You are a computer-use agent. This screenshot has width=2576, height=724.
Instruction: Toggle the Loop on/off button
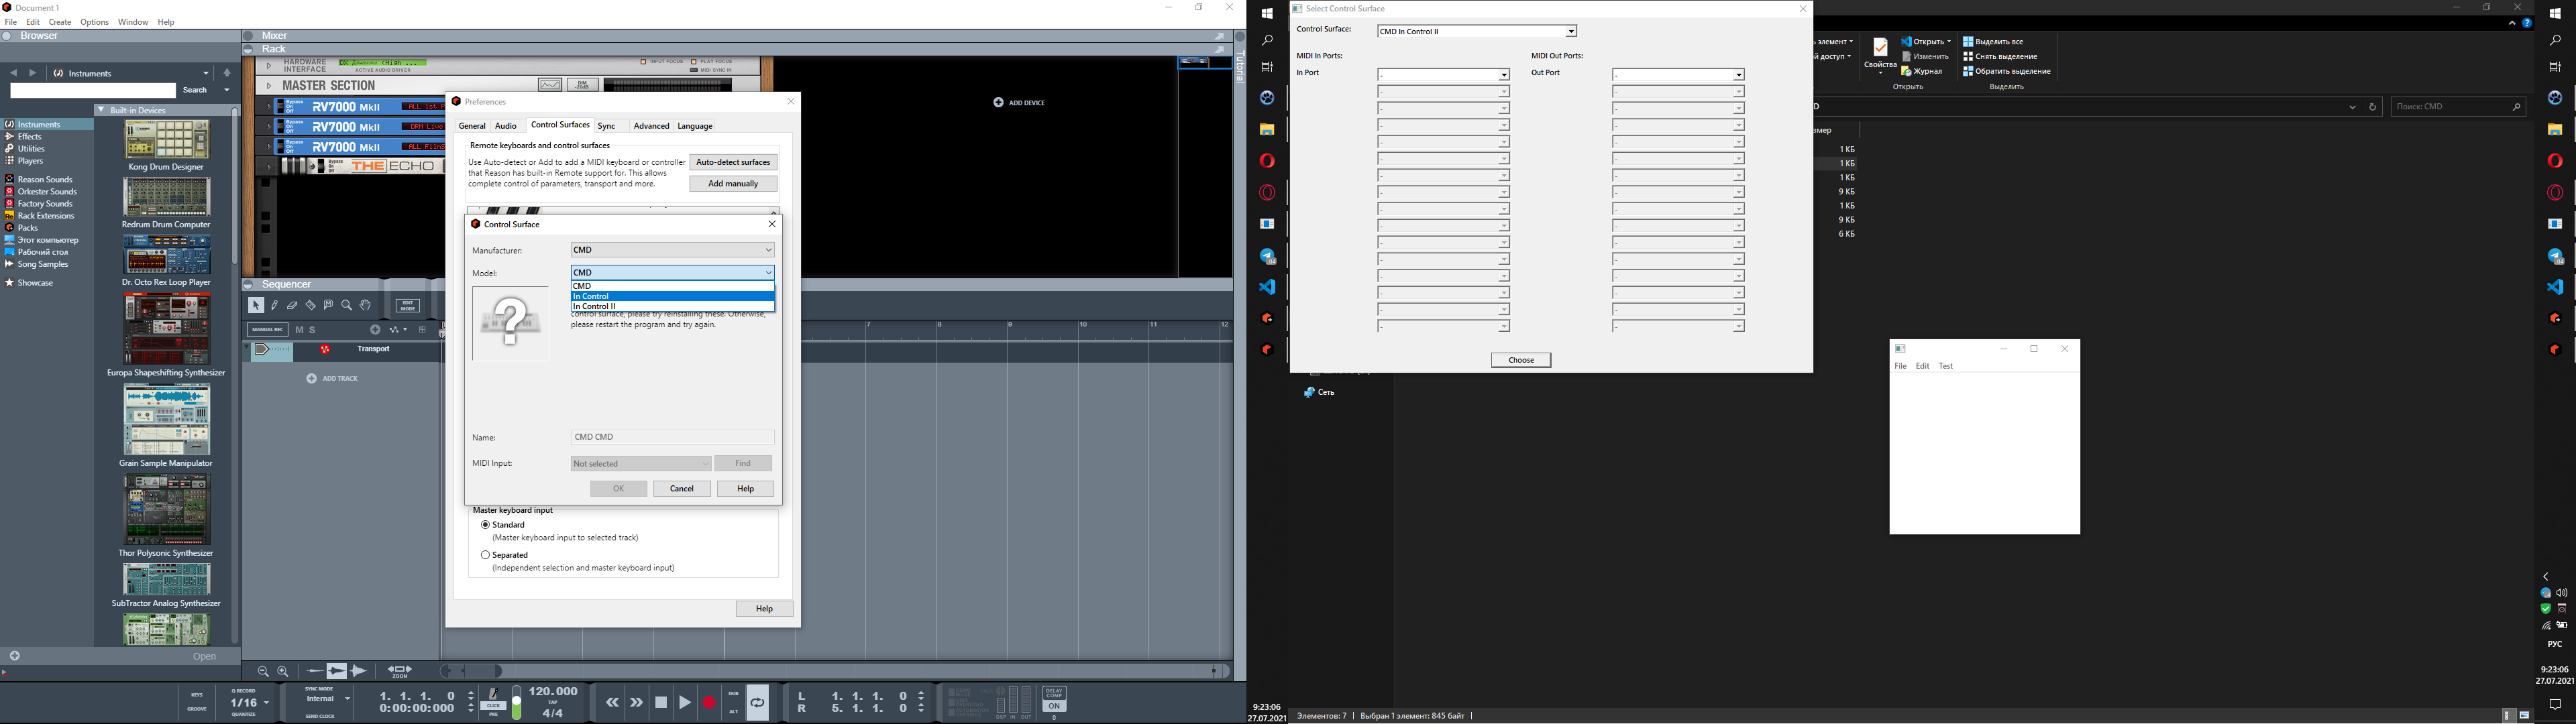(x=758, y=703)
